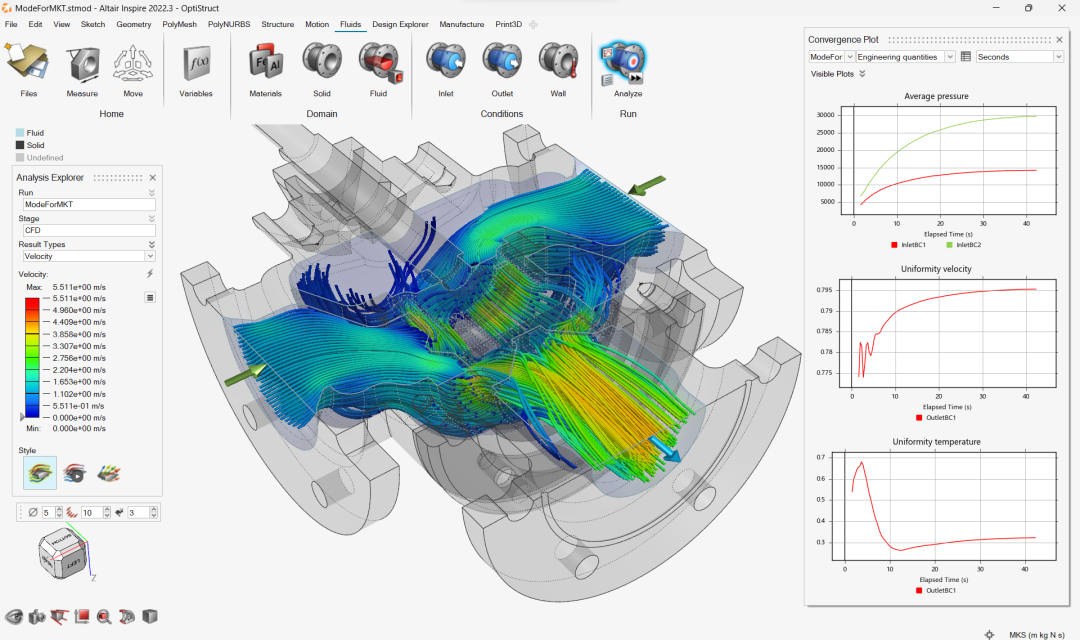Toggle OutletBC1 series under Uniformity velocity
The image size is (1080, 640).
(x=936, y=417)
